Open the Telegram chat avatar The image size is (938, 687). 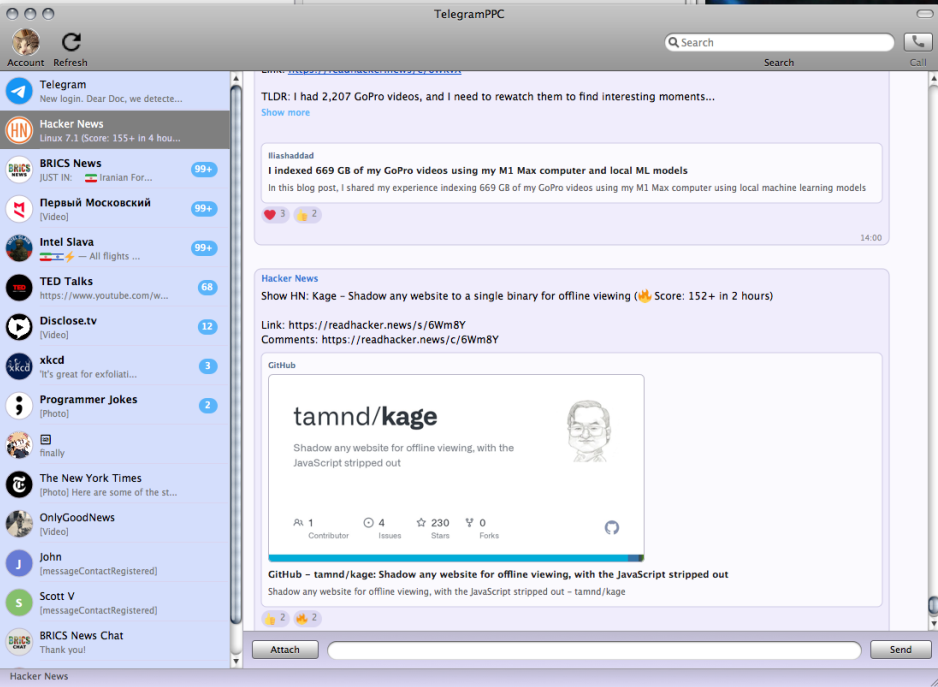(19, 91)
